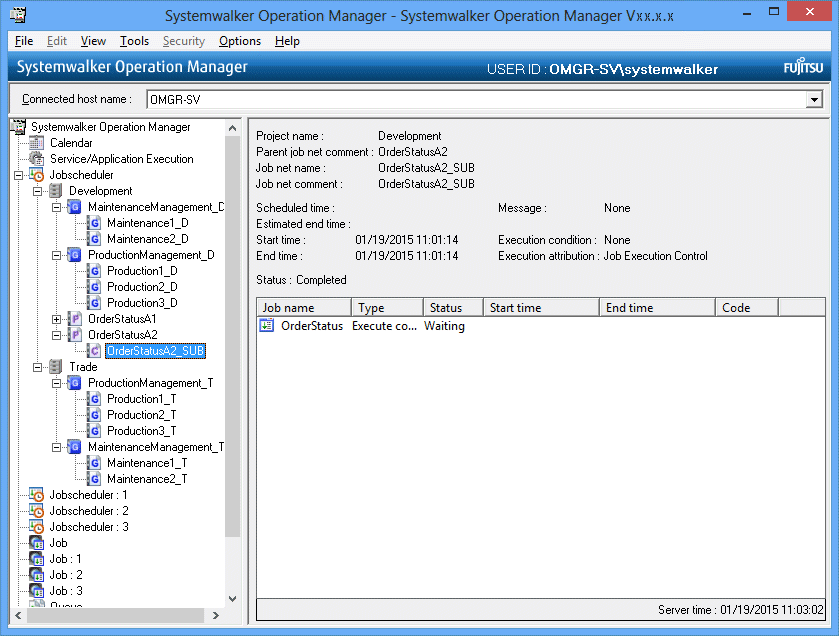Click the Job name column header
This screenshot has width=839, height=636.
coord(303,308)
